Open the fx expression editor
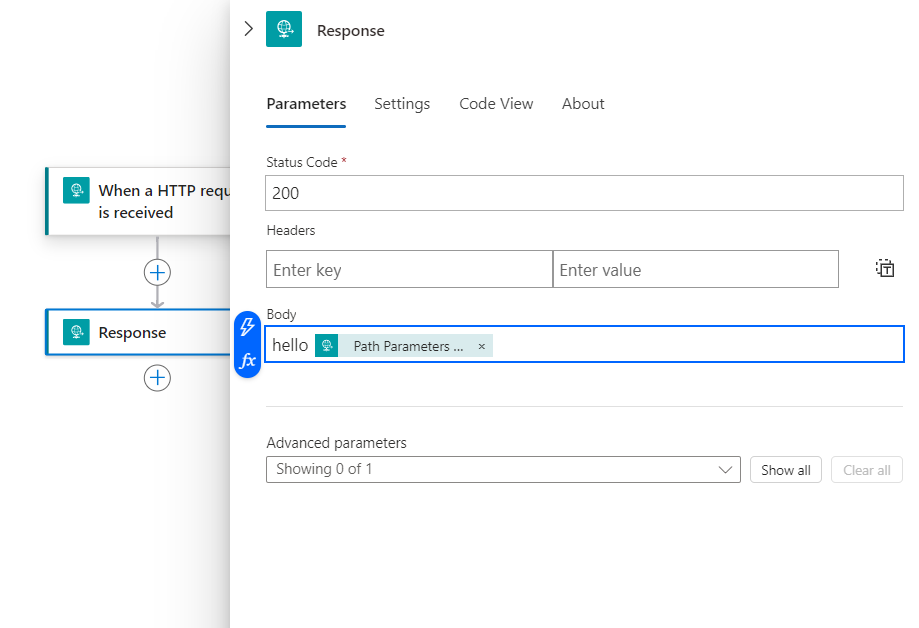 (x=247, y=360)
